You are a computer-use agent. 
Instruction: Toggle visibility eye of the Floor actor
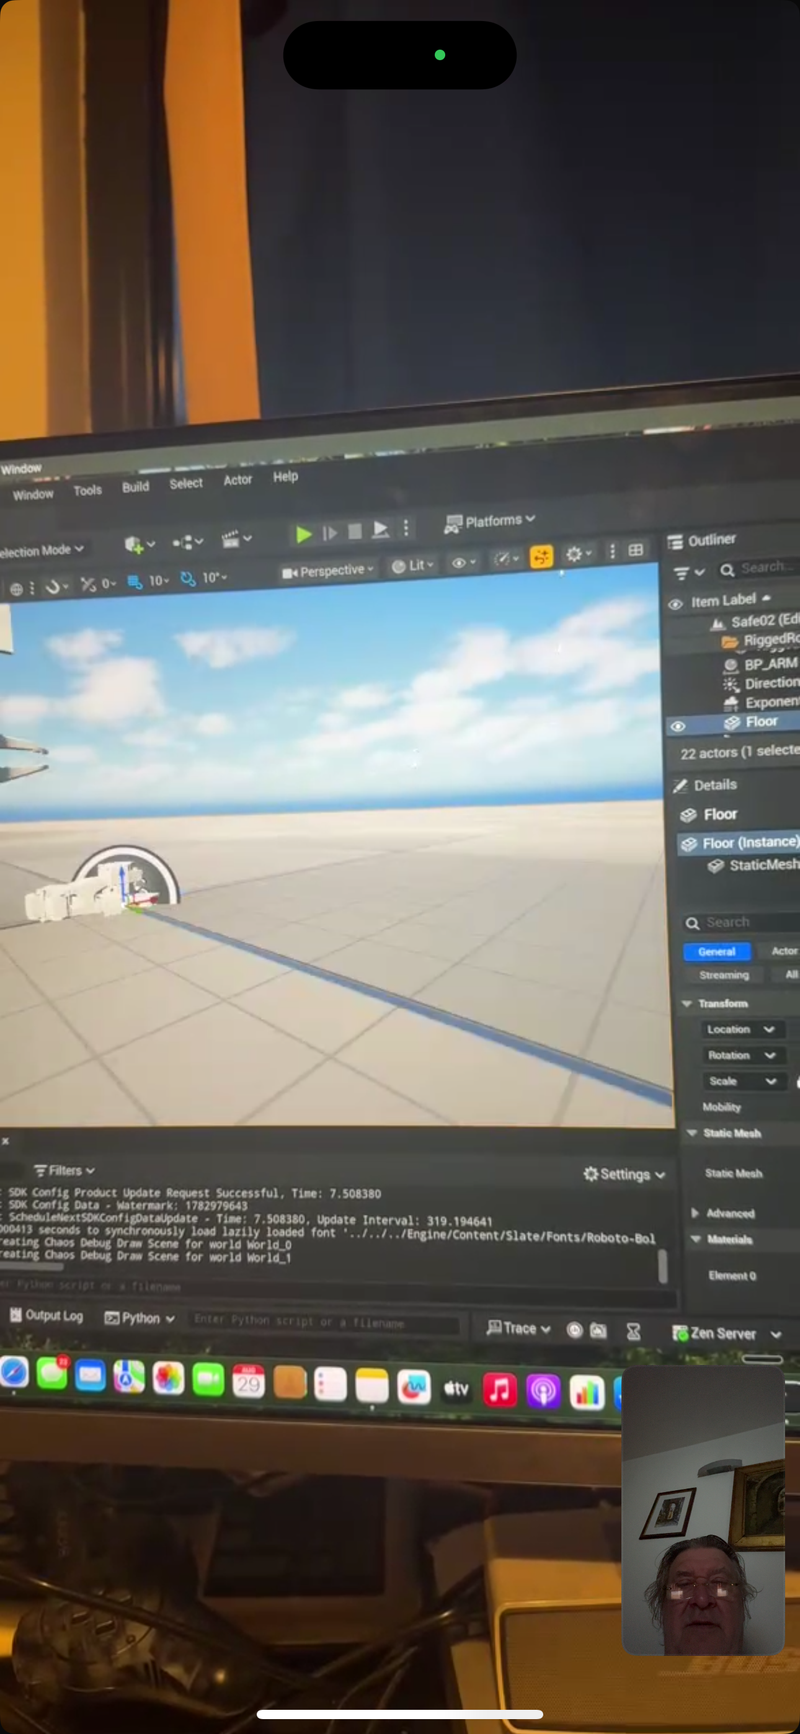point(678,727)
